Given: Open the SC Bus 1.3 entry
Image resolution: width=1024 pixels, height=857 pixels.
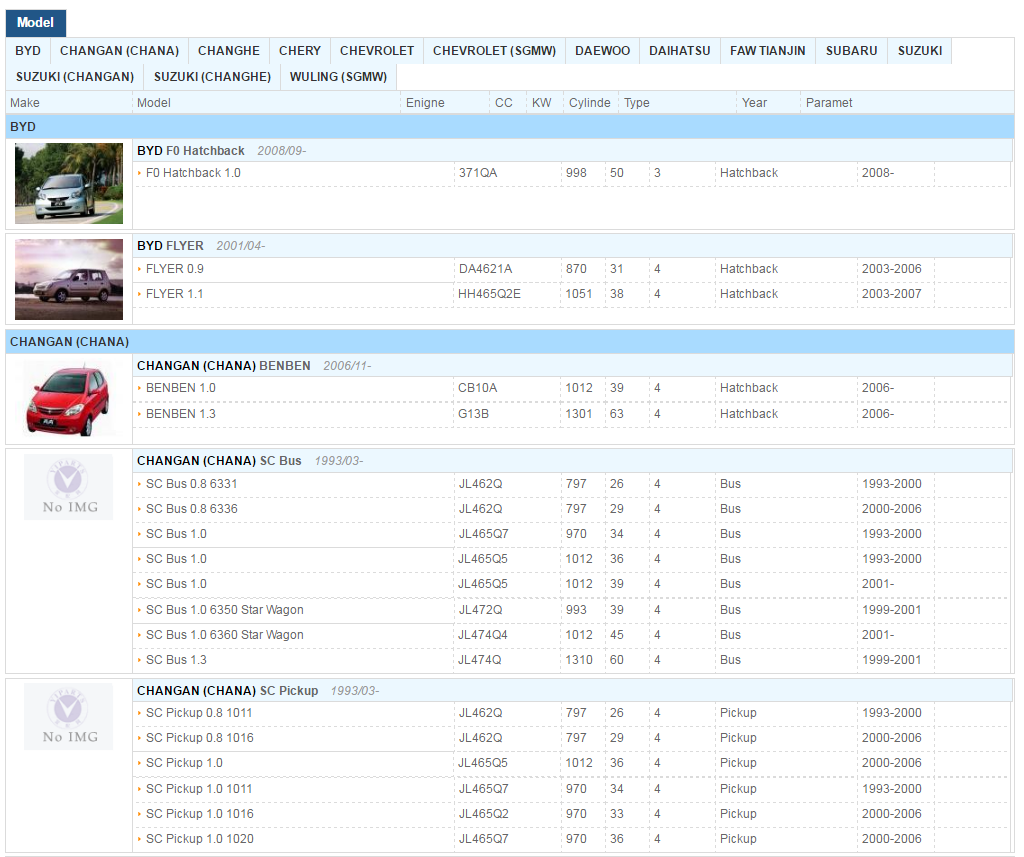Looking at the screenshot, I should pos(176,660).
